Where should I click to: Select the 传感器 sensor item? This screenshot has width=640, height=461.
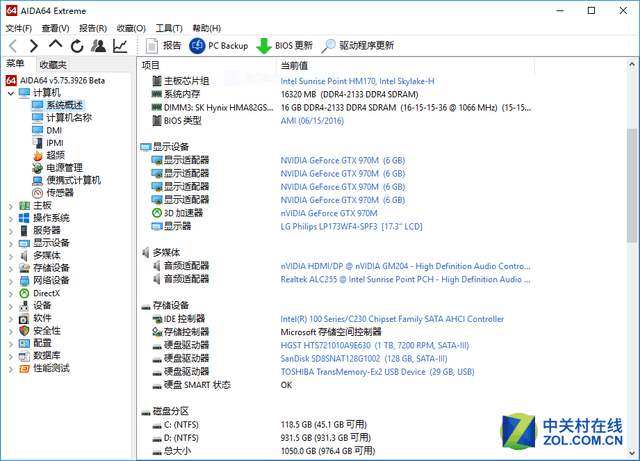(x=53, y=193)
